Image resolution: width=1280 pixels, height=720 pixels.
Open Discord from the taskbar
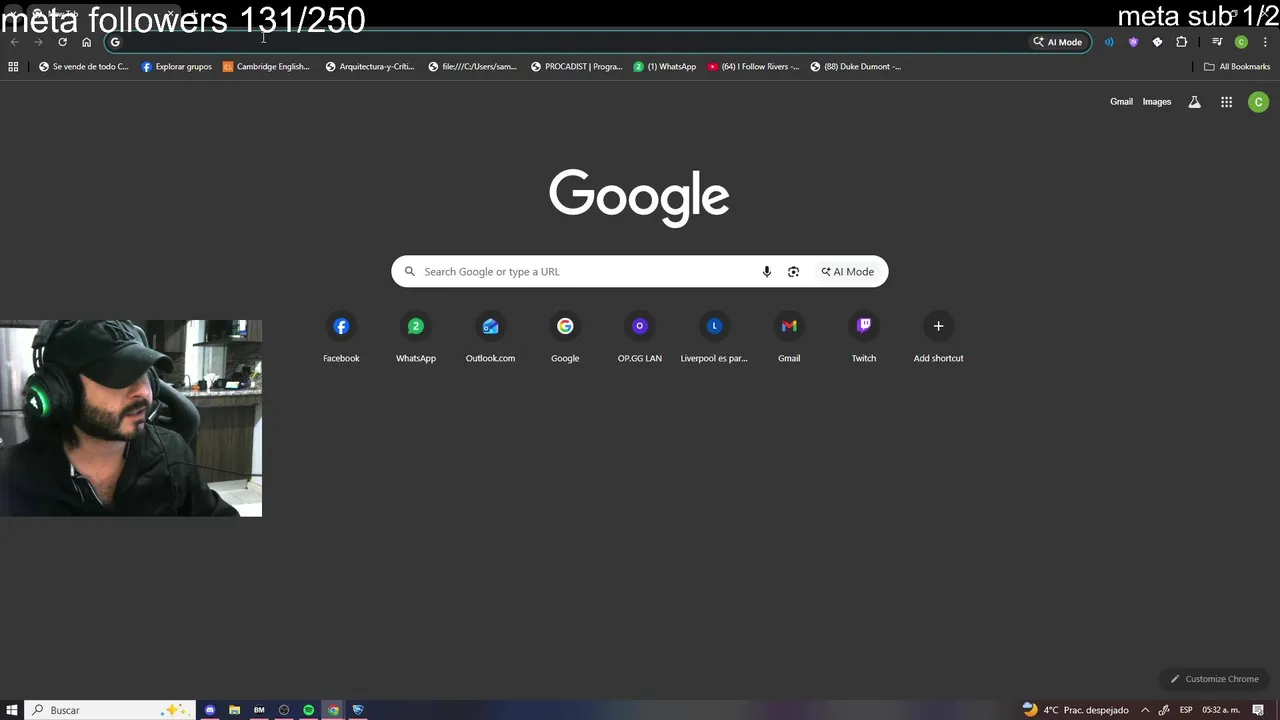pyautogui.click(x=210, y=710)
